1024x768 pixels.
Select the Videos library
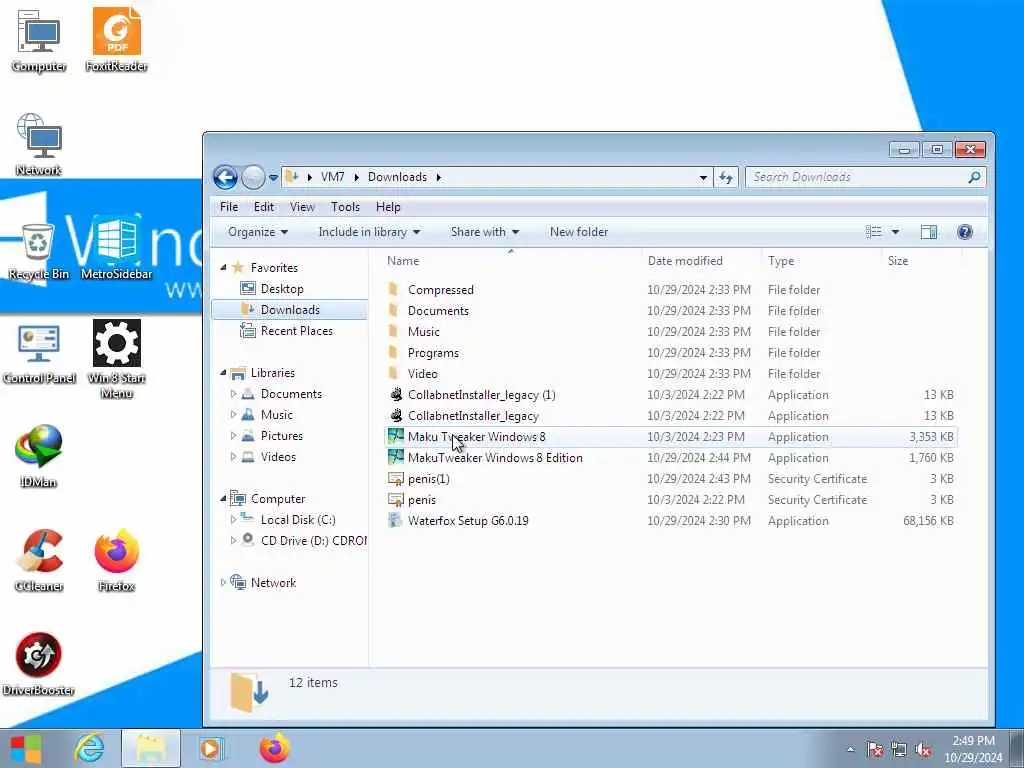click(278, 456)
